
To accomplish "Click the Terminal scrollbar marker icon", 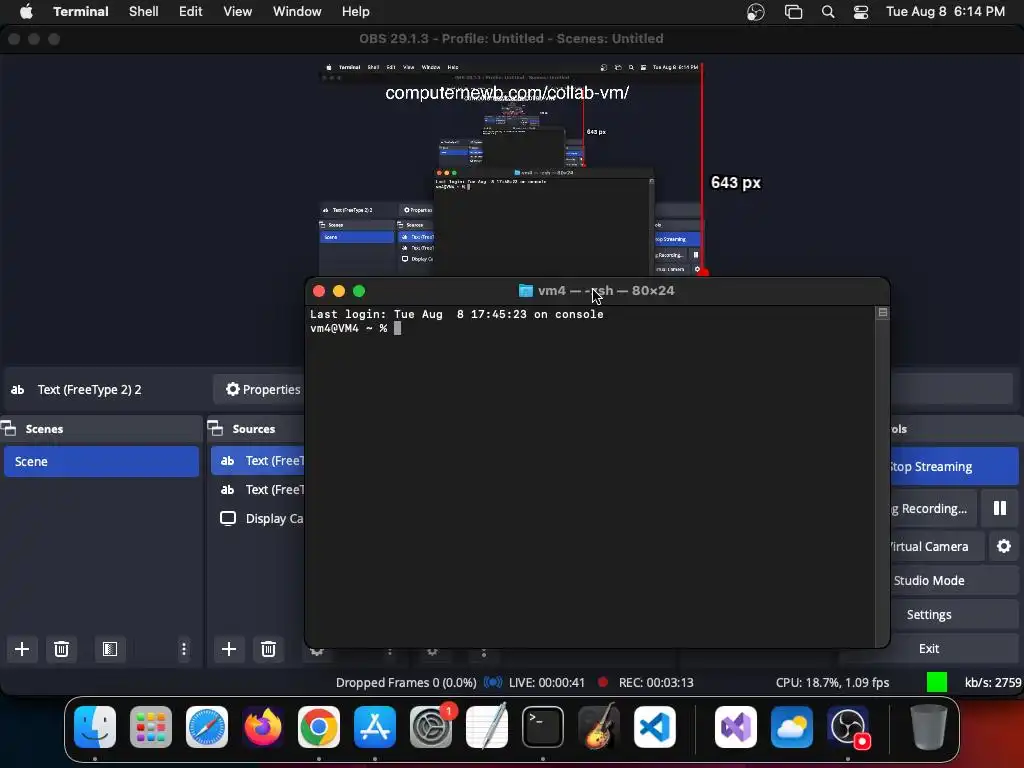I will coord(882,313).
